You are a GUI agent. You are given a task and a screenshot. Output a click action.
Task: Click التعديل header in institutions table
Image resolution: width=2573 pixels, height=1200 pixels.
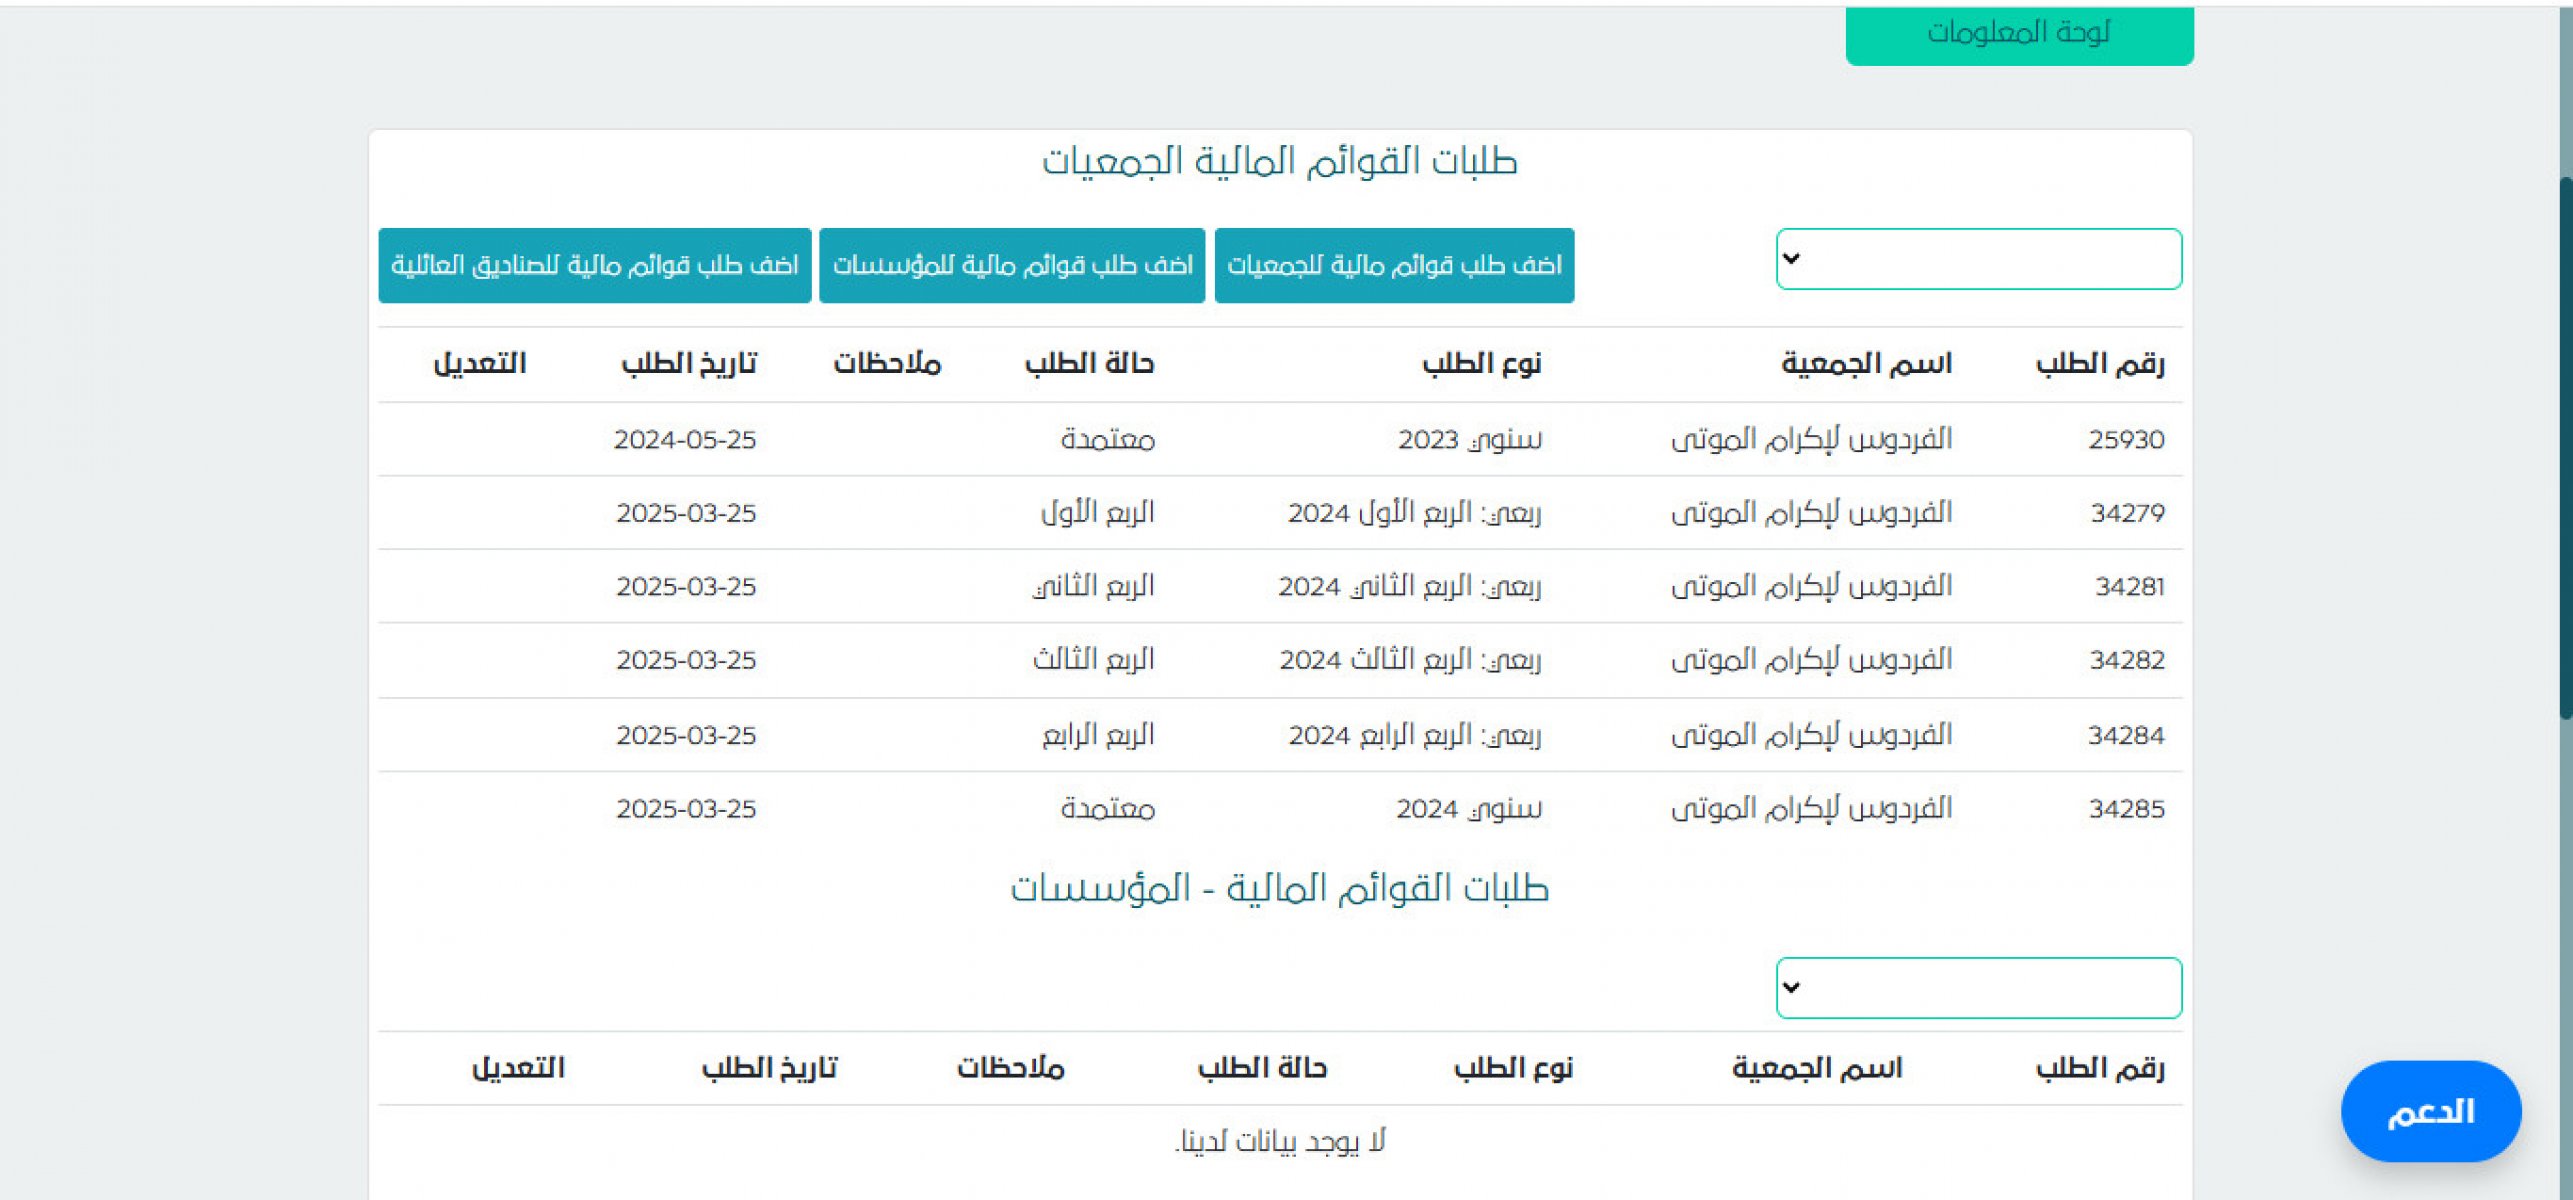(518, 1068)
